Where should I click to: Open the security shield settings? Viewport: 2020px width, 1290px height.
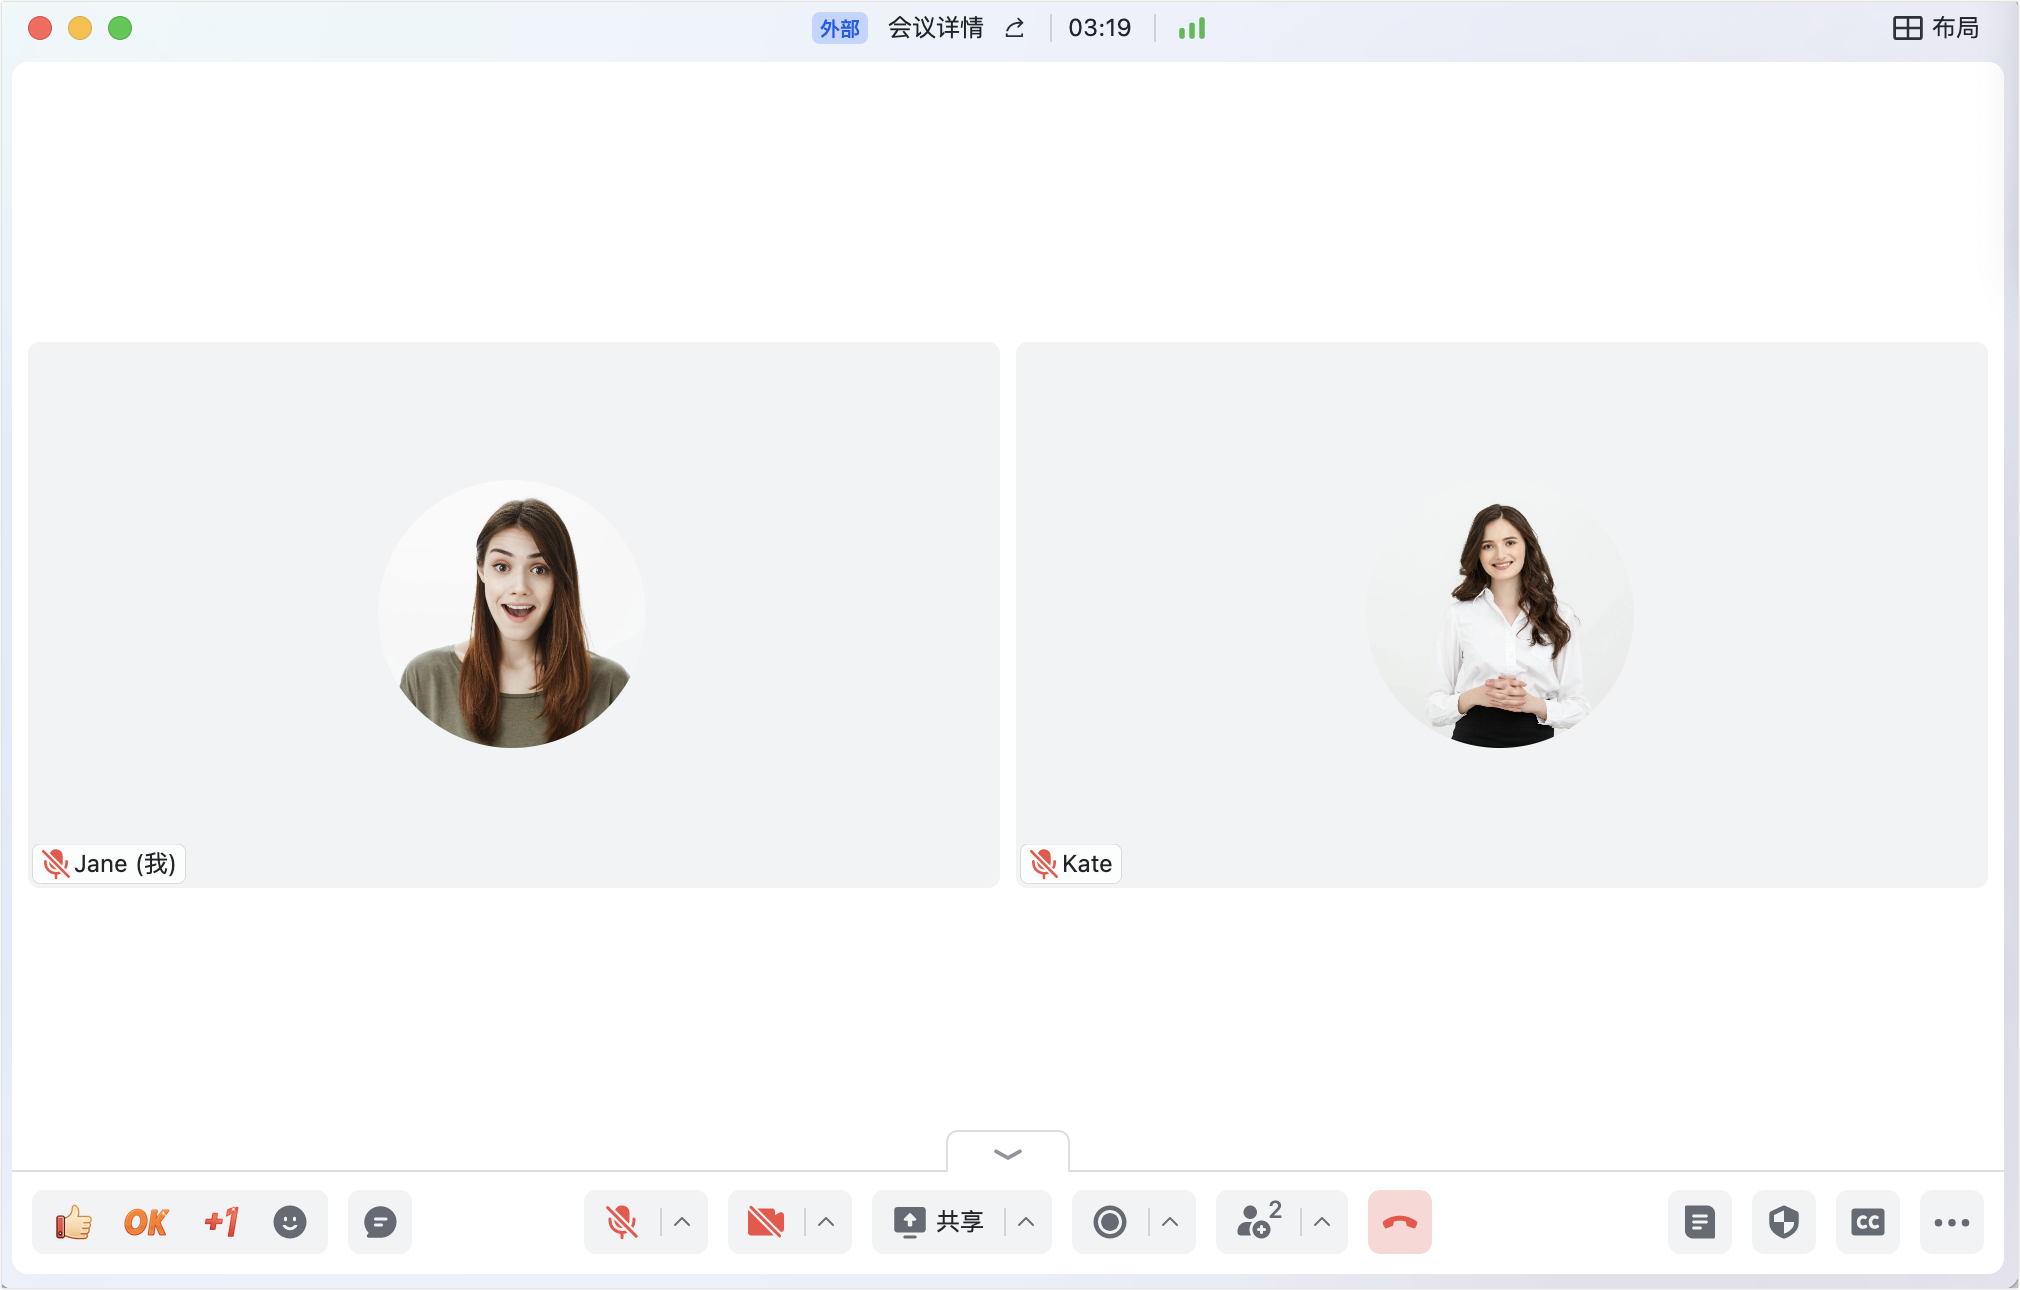[x=1784, y=1222]
